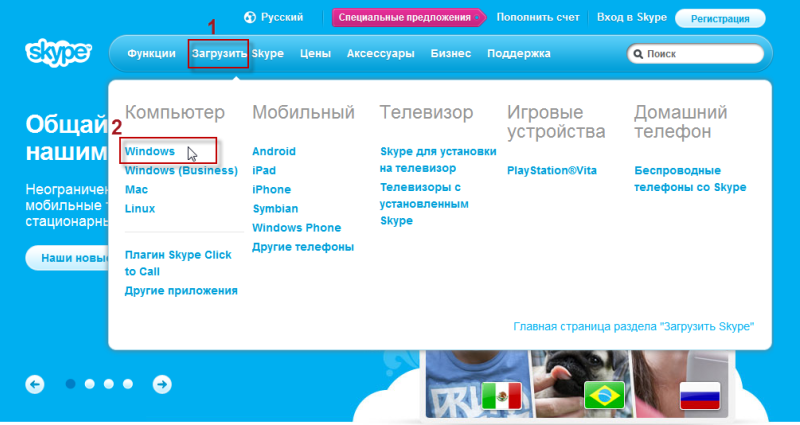Select the Russia flag thumbnail
Screen dimensions: 800x425
(700, 394)
